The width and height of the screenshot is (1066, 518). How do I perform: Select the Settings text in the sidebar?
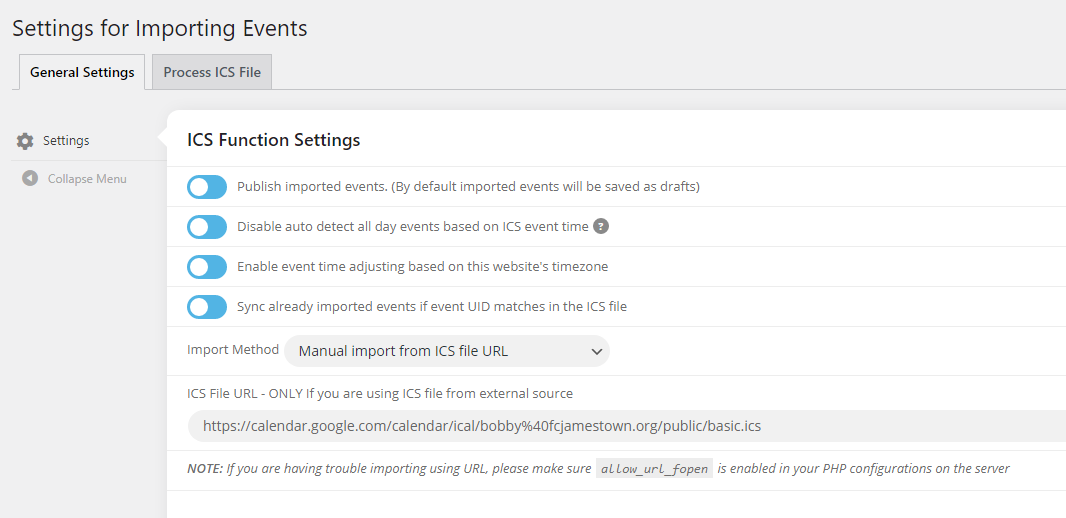tap(66, 141)
